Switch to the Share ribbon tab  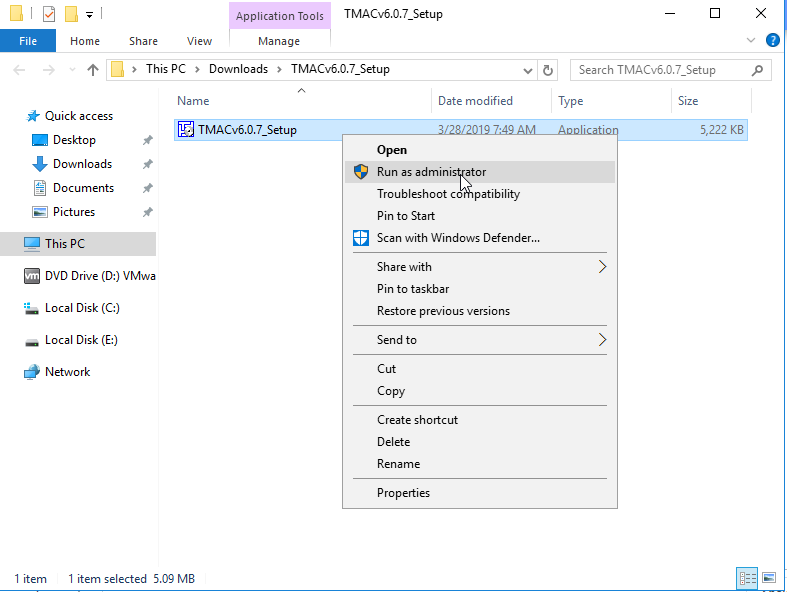pyautogui.click(x=143, y=41)
